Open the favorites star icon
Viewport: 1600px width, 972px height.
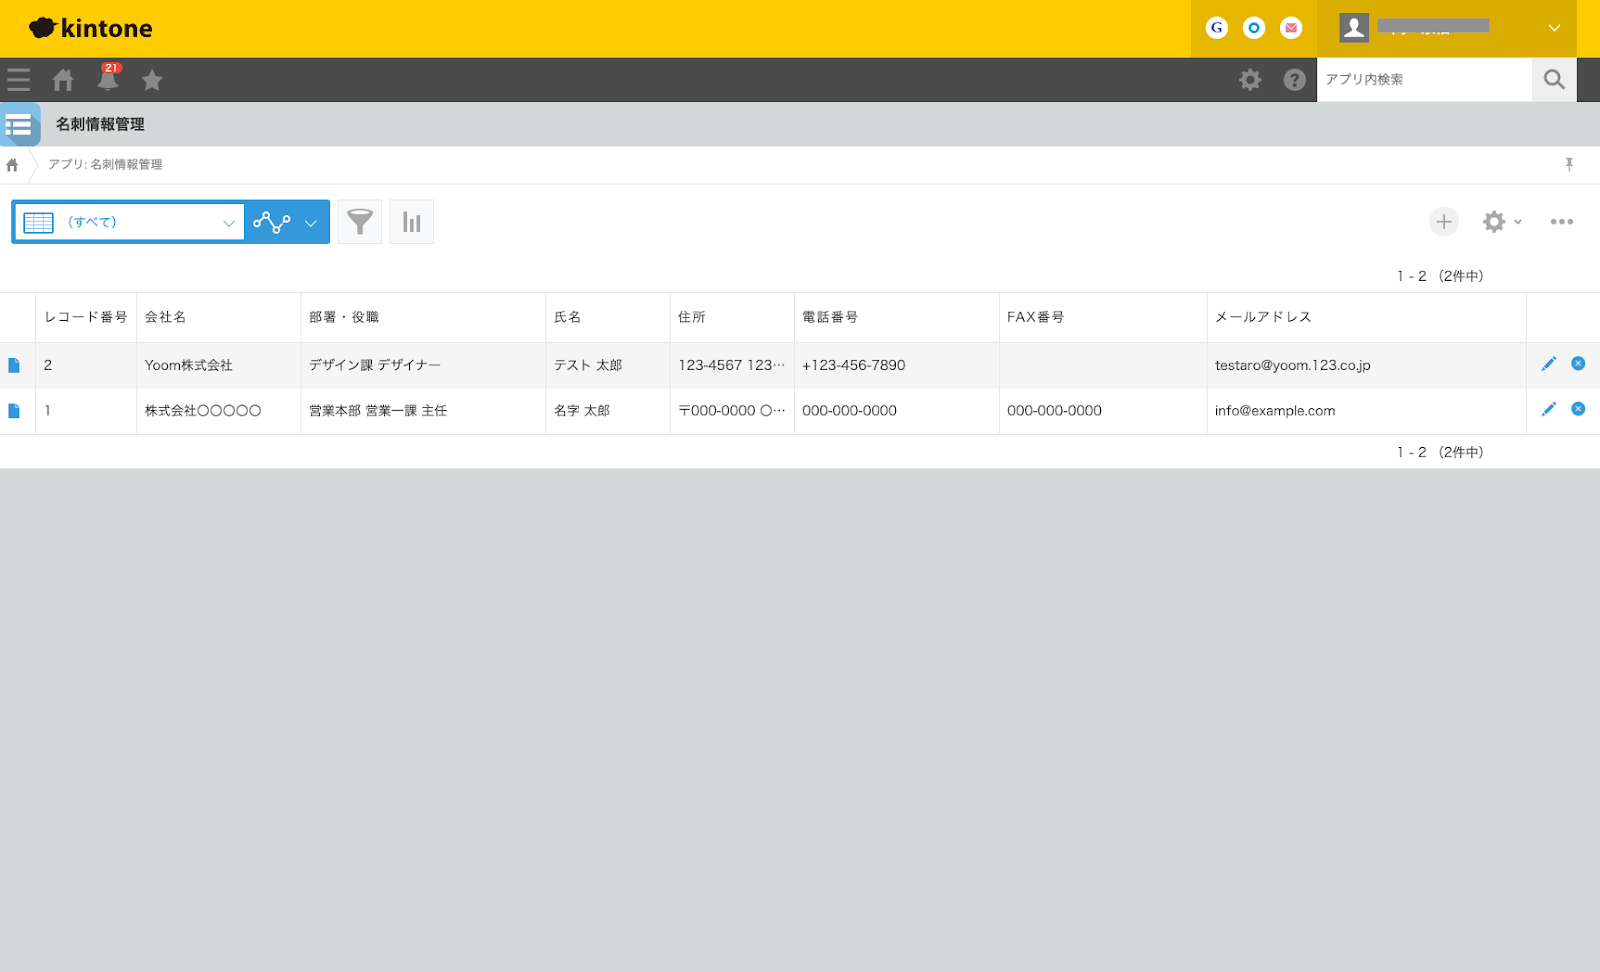(152, 80)
